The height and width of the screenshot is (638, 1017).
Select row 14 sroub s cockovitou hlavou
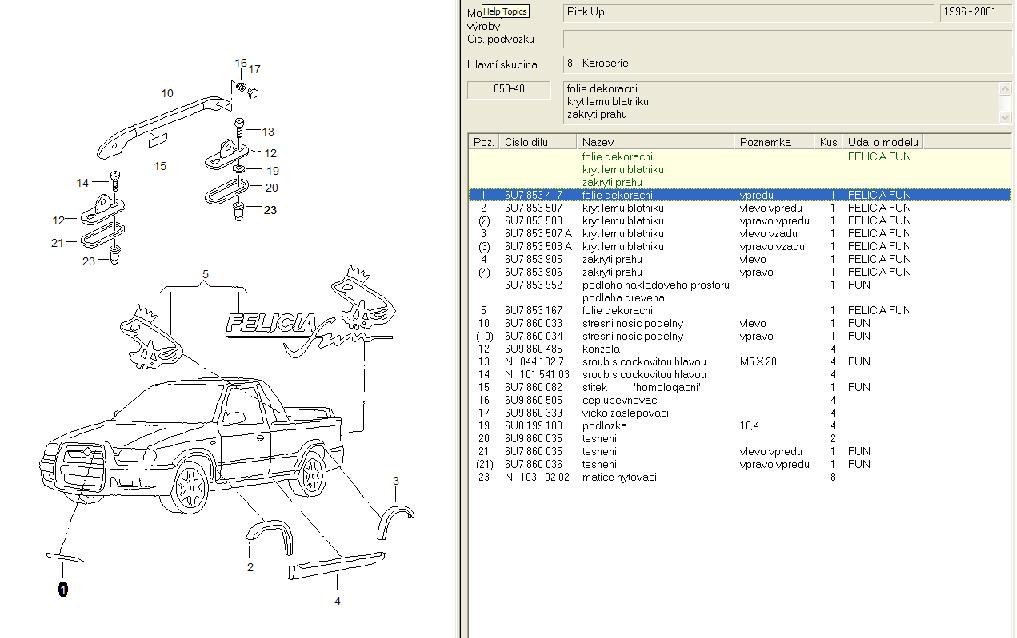pos(739,374)
